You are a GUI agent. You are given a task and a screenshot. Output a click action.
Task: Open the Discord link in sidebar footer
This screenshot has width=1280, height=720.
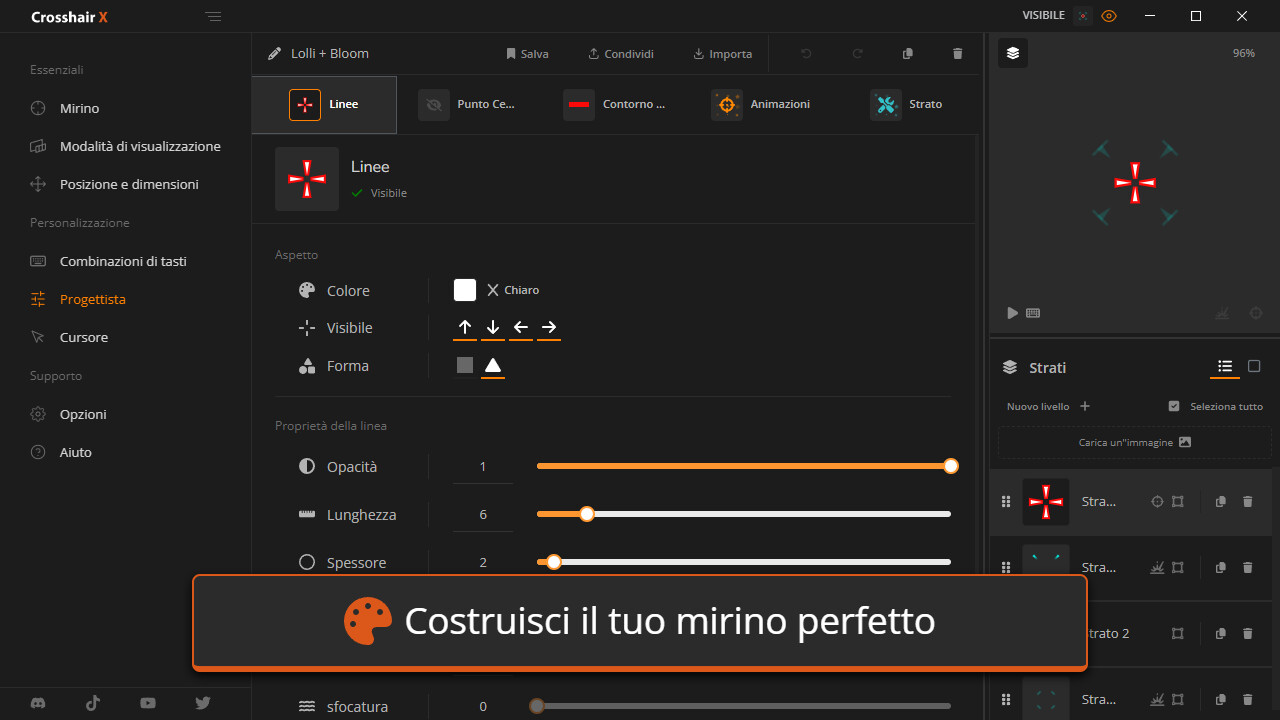(x=38, y=703)
